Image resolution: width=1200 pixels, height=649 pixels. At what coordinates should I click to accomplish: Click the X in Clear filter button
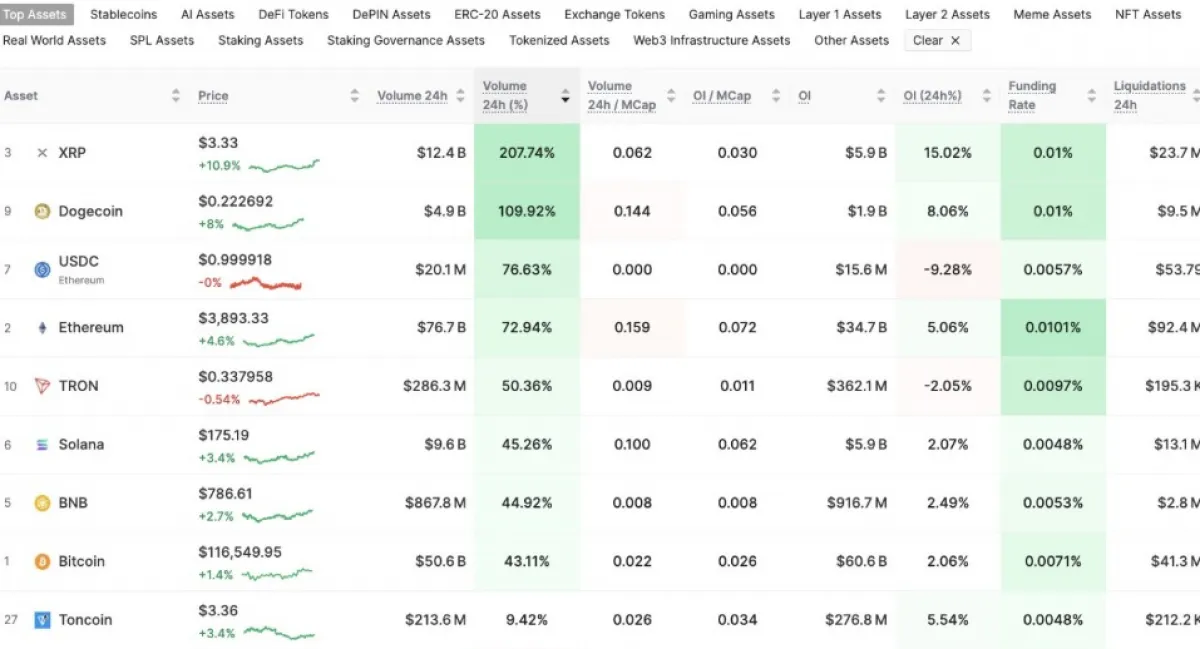[x=955, y=41]
